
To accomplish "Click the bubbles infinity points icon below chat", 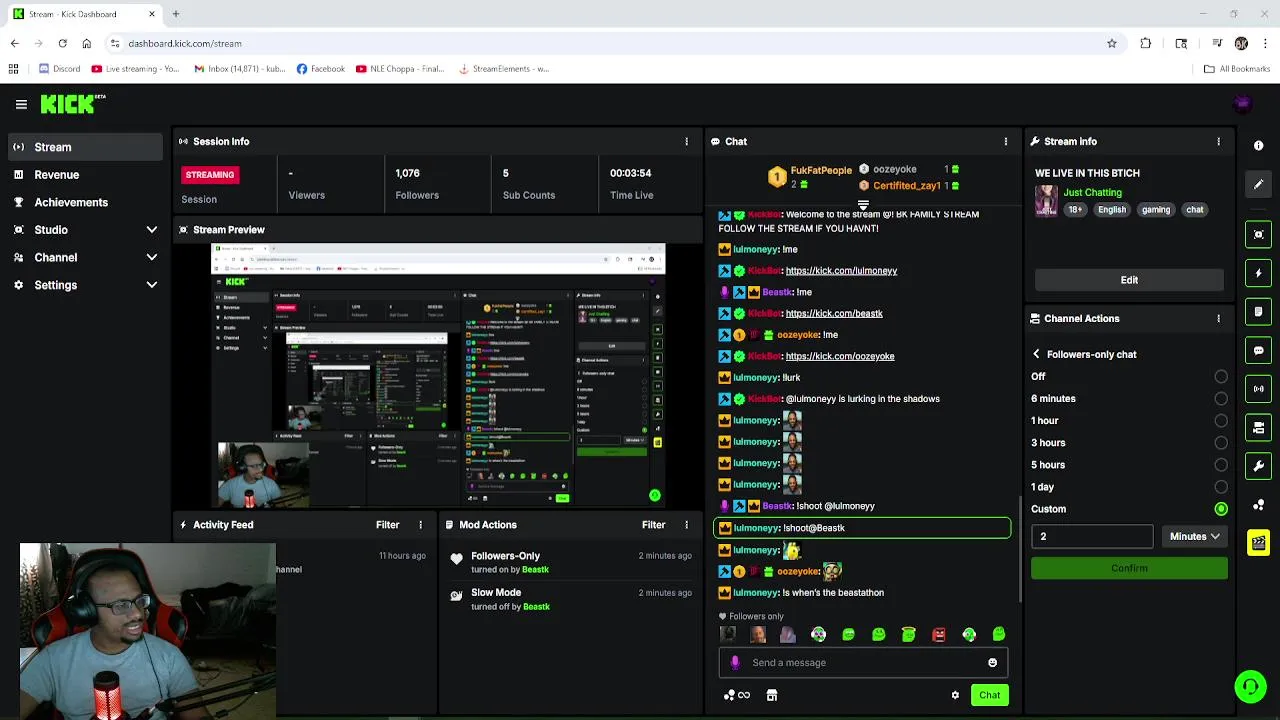I will (737, 695).
